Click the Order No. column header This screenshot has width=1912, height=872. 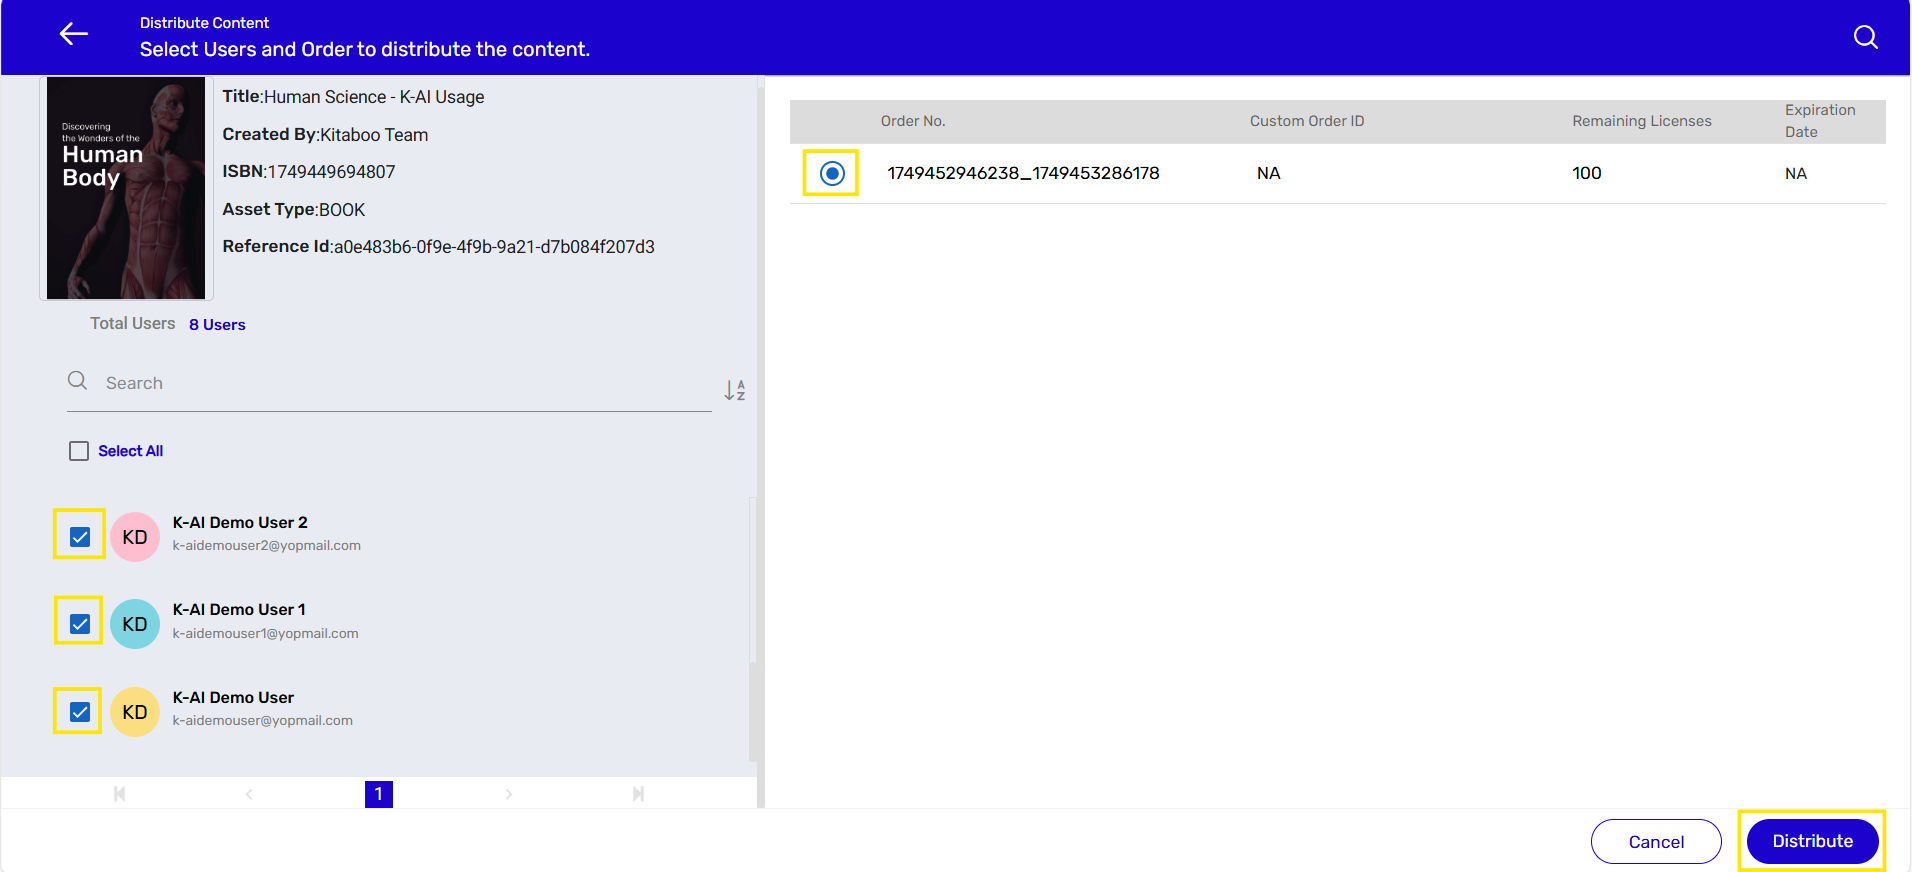(x=913, y=121)
